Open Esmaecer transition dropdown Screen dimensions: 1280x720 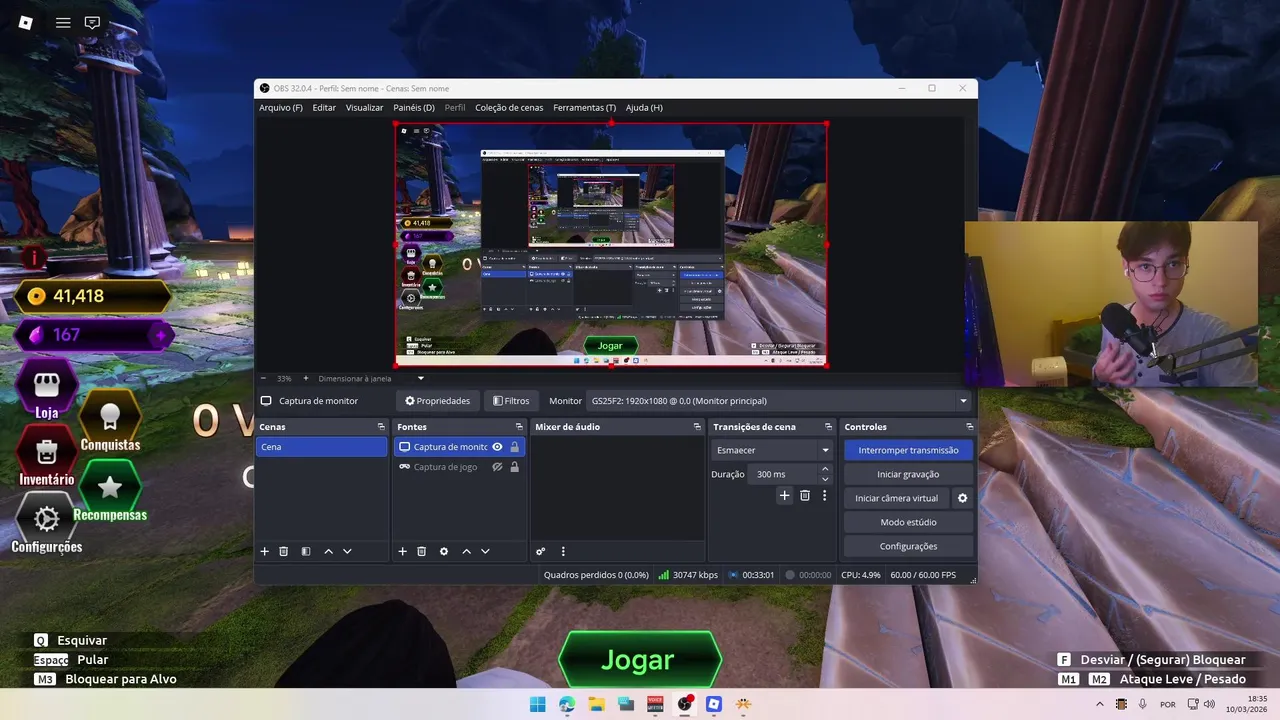[772, 450]
